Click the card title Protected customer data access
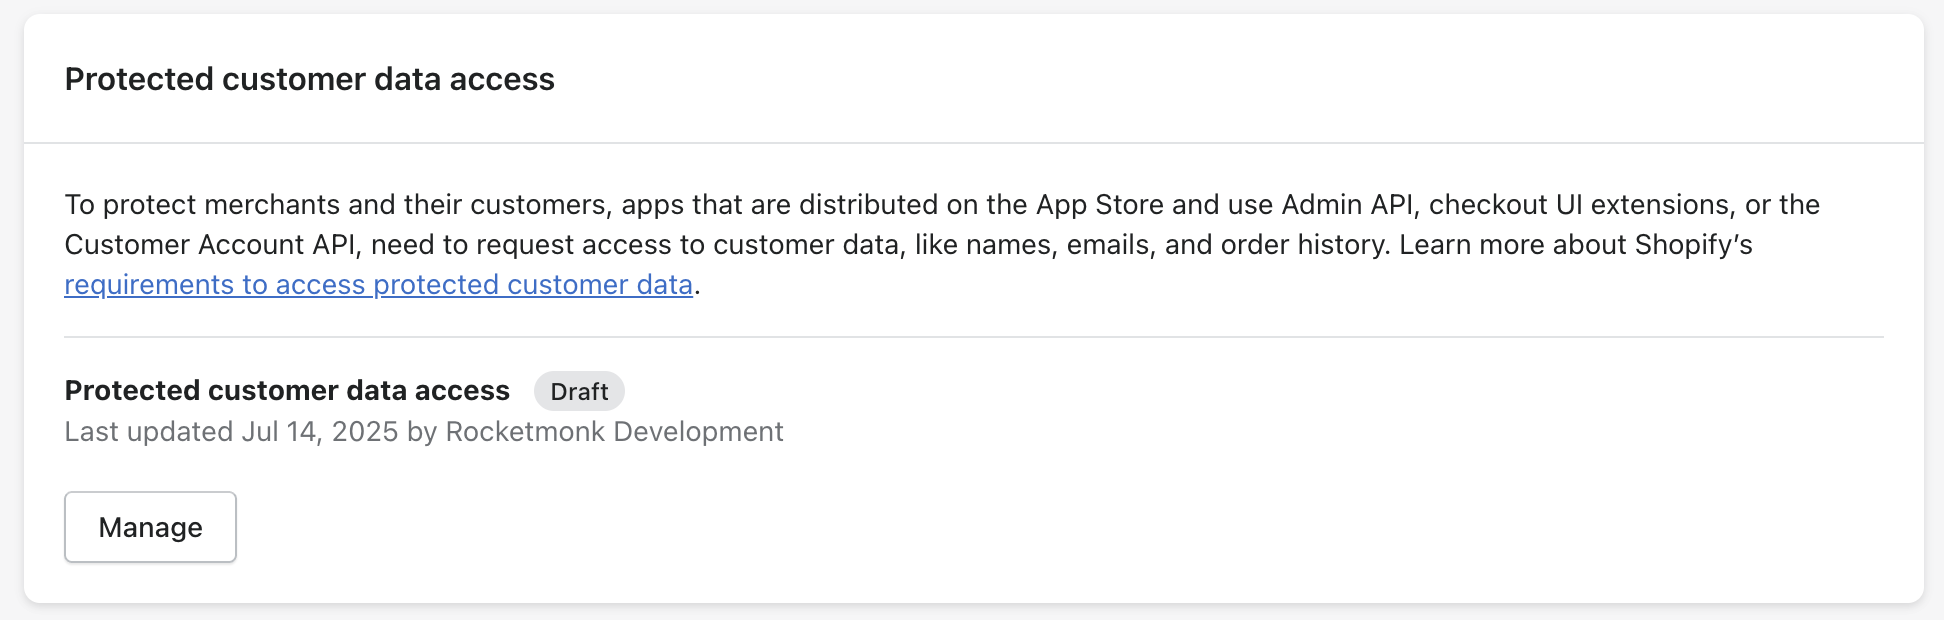 [309, 79]
